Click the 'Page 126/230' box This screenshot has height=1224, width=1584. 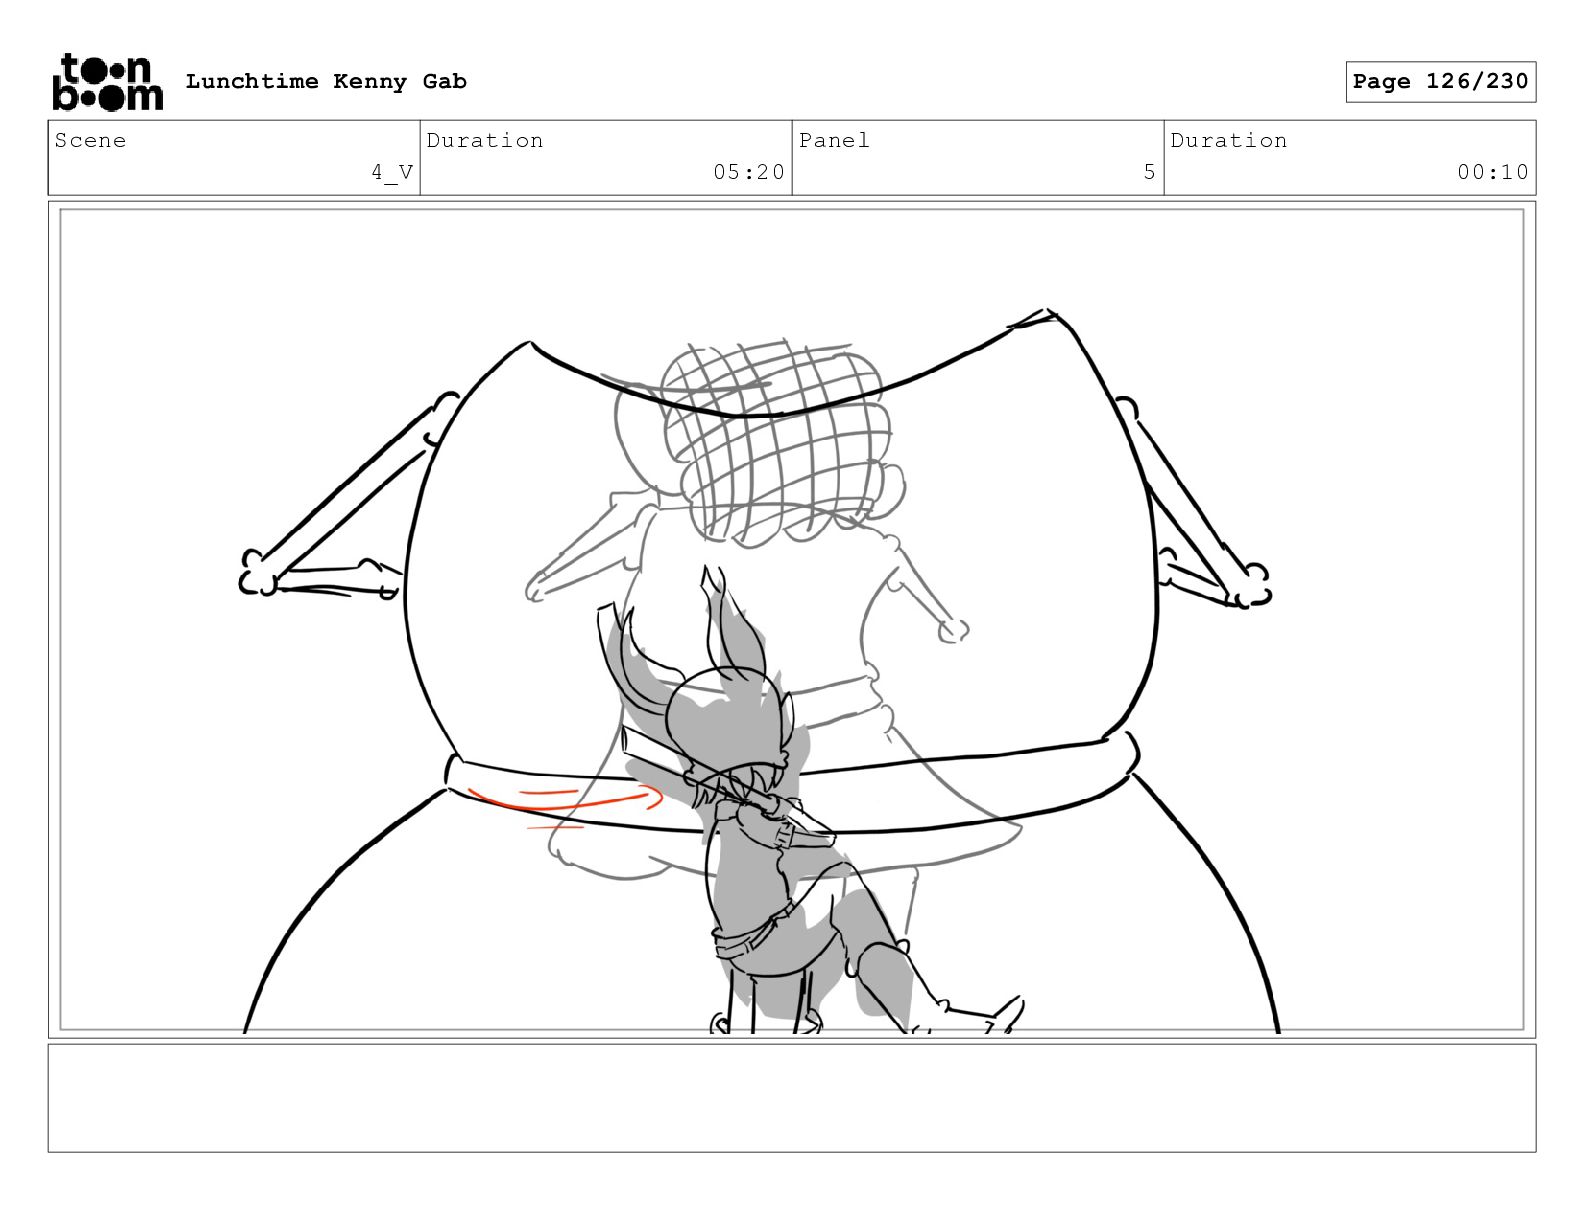coord(1440,82)
